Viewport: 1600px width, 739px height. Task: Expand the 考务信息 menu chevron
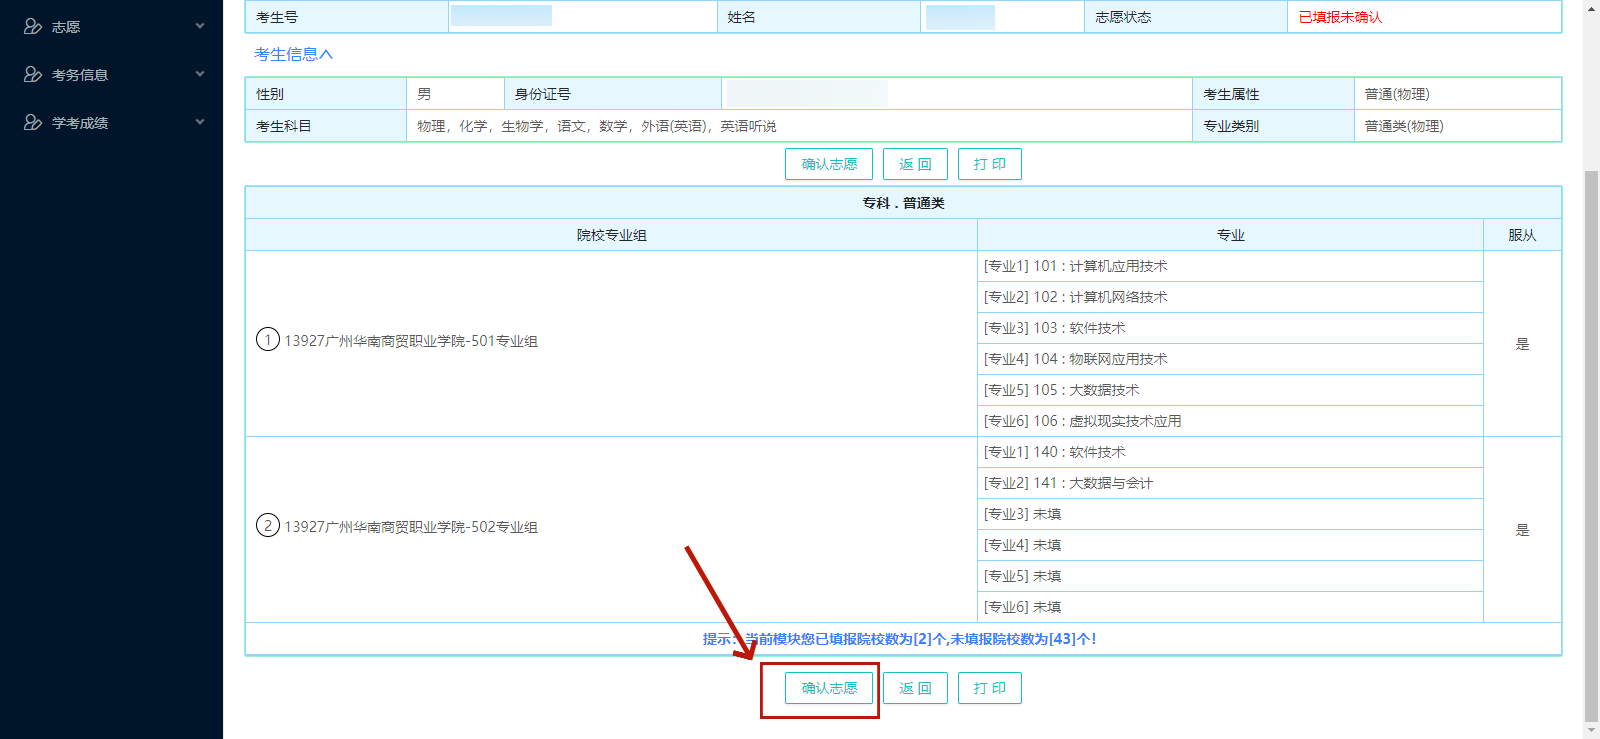pos(200,74)
